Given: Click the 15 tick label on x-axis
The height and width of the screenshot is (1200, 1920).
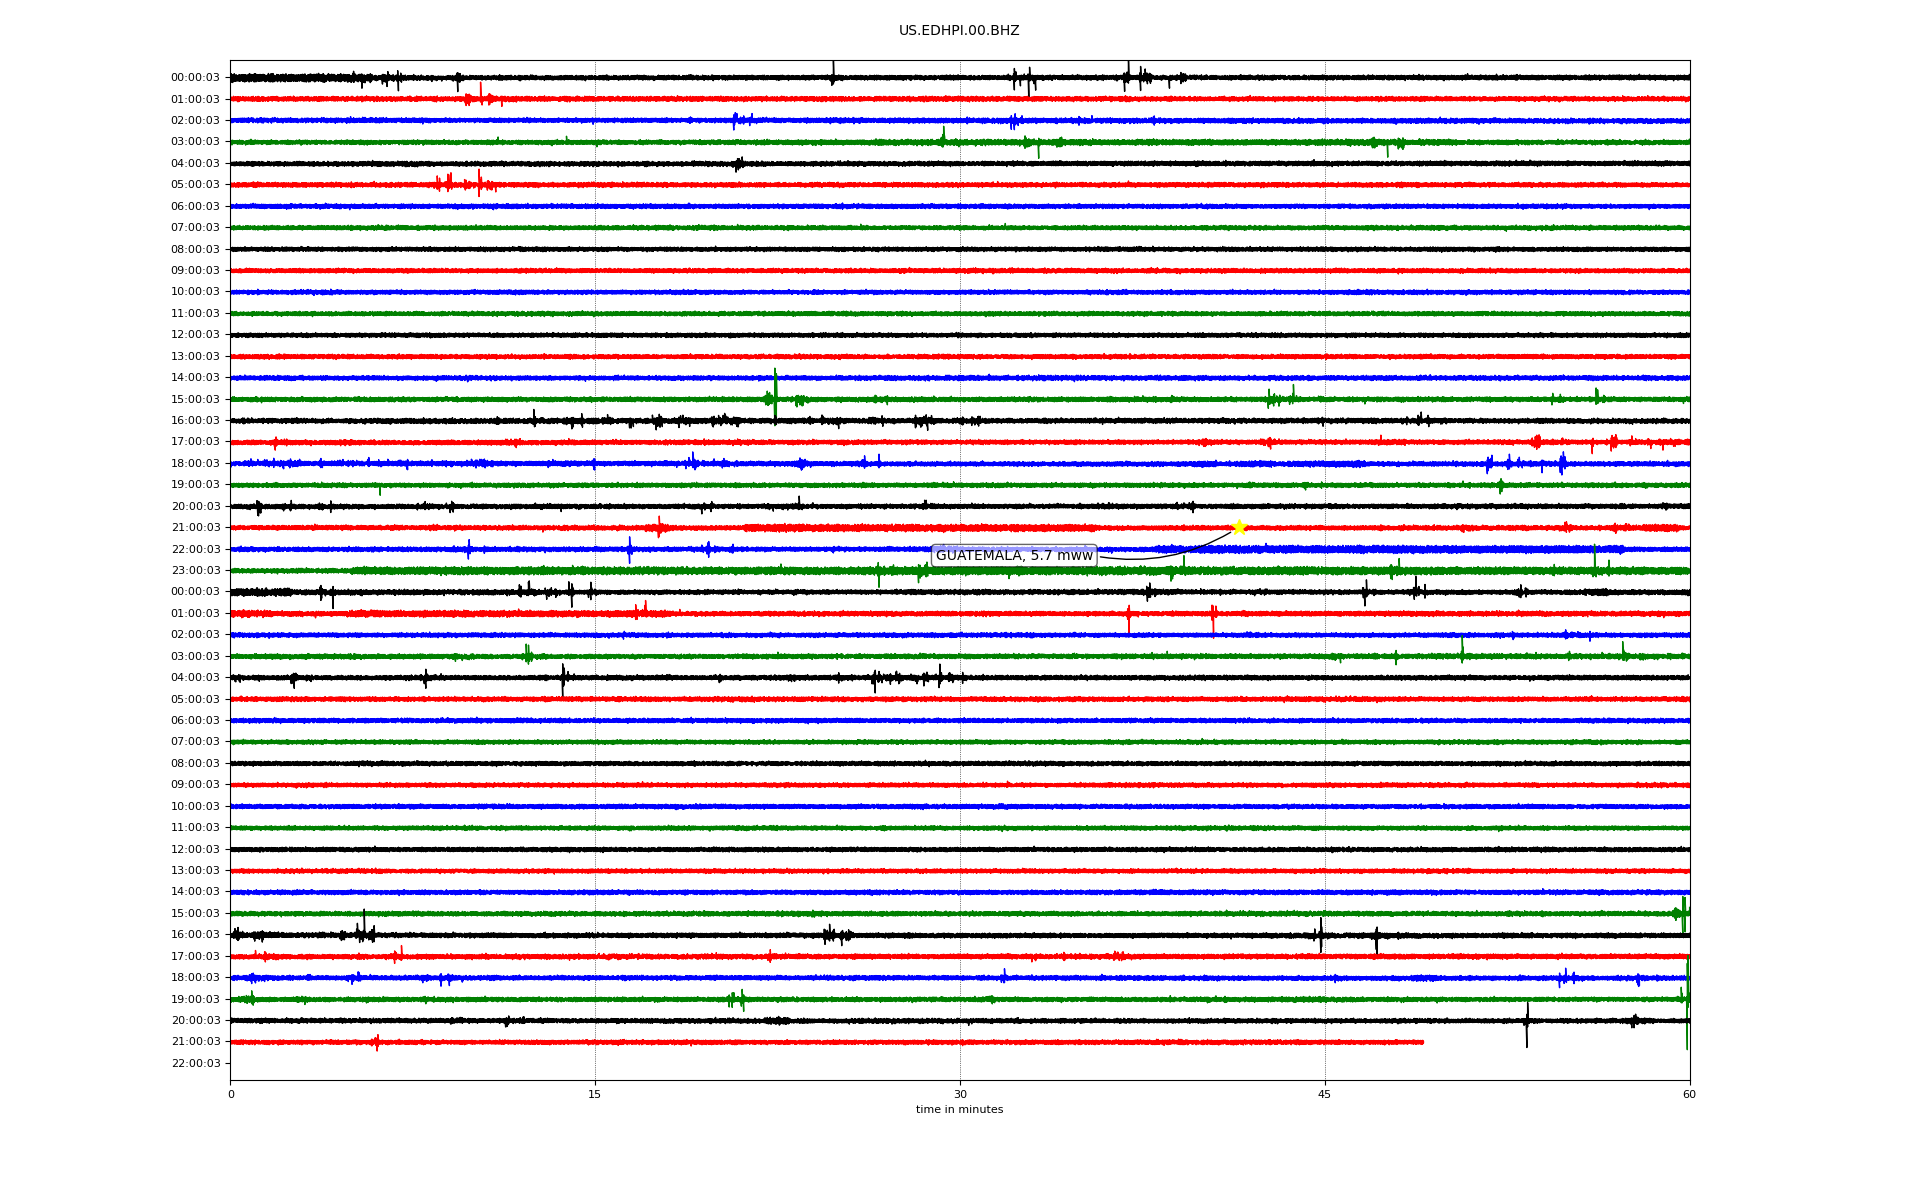Looking at the screenshot, I should pos(595,1094).
